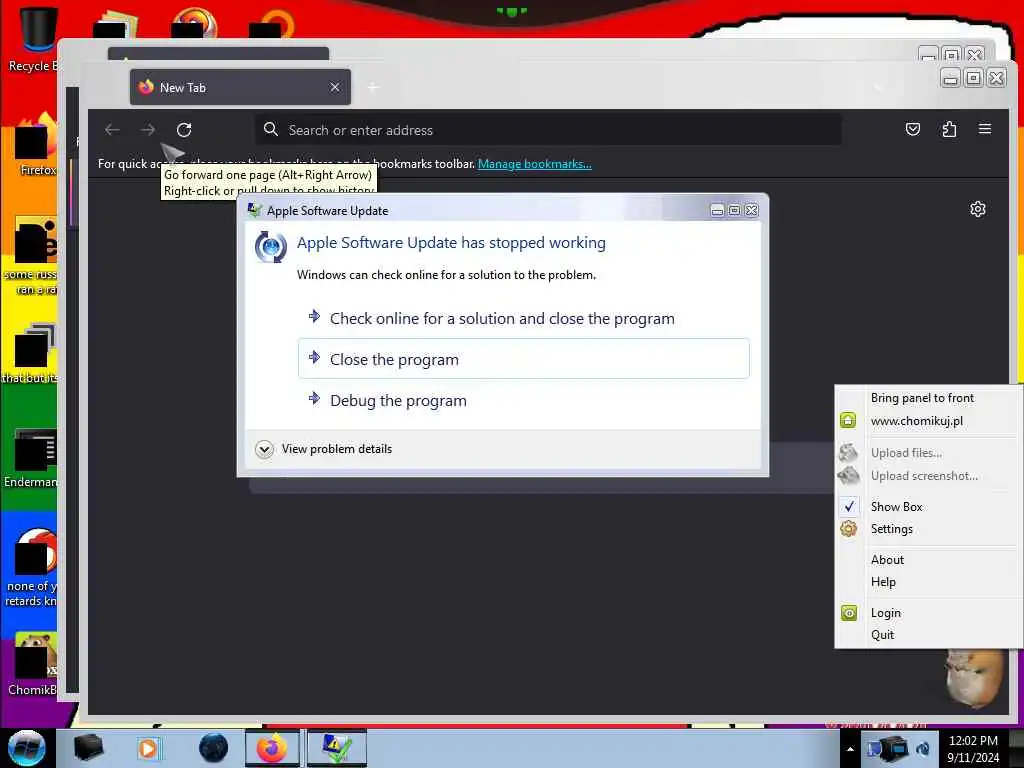Open the Enderman desktop icon
The image size is (1024, 768).
pyautogui.click(x=31, y=458)
